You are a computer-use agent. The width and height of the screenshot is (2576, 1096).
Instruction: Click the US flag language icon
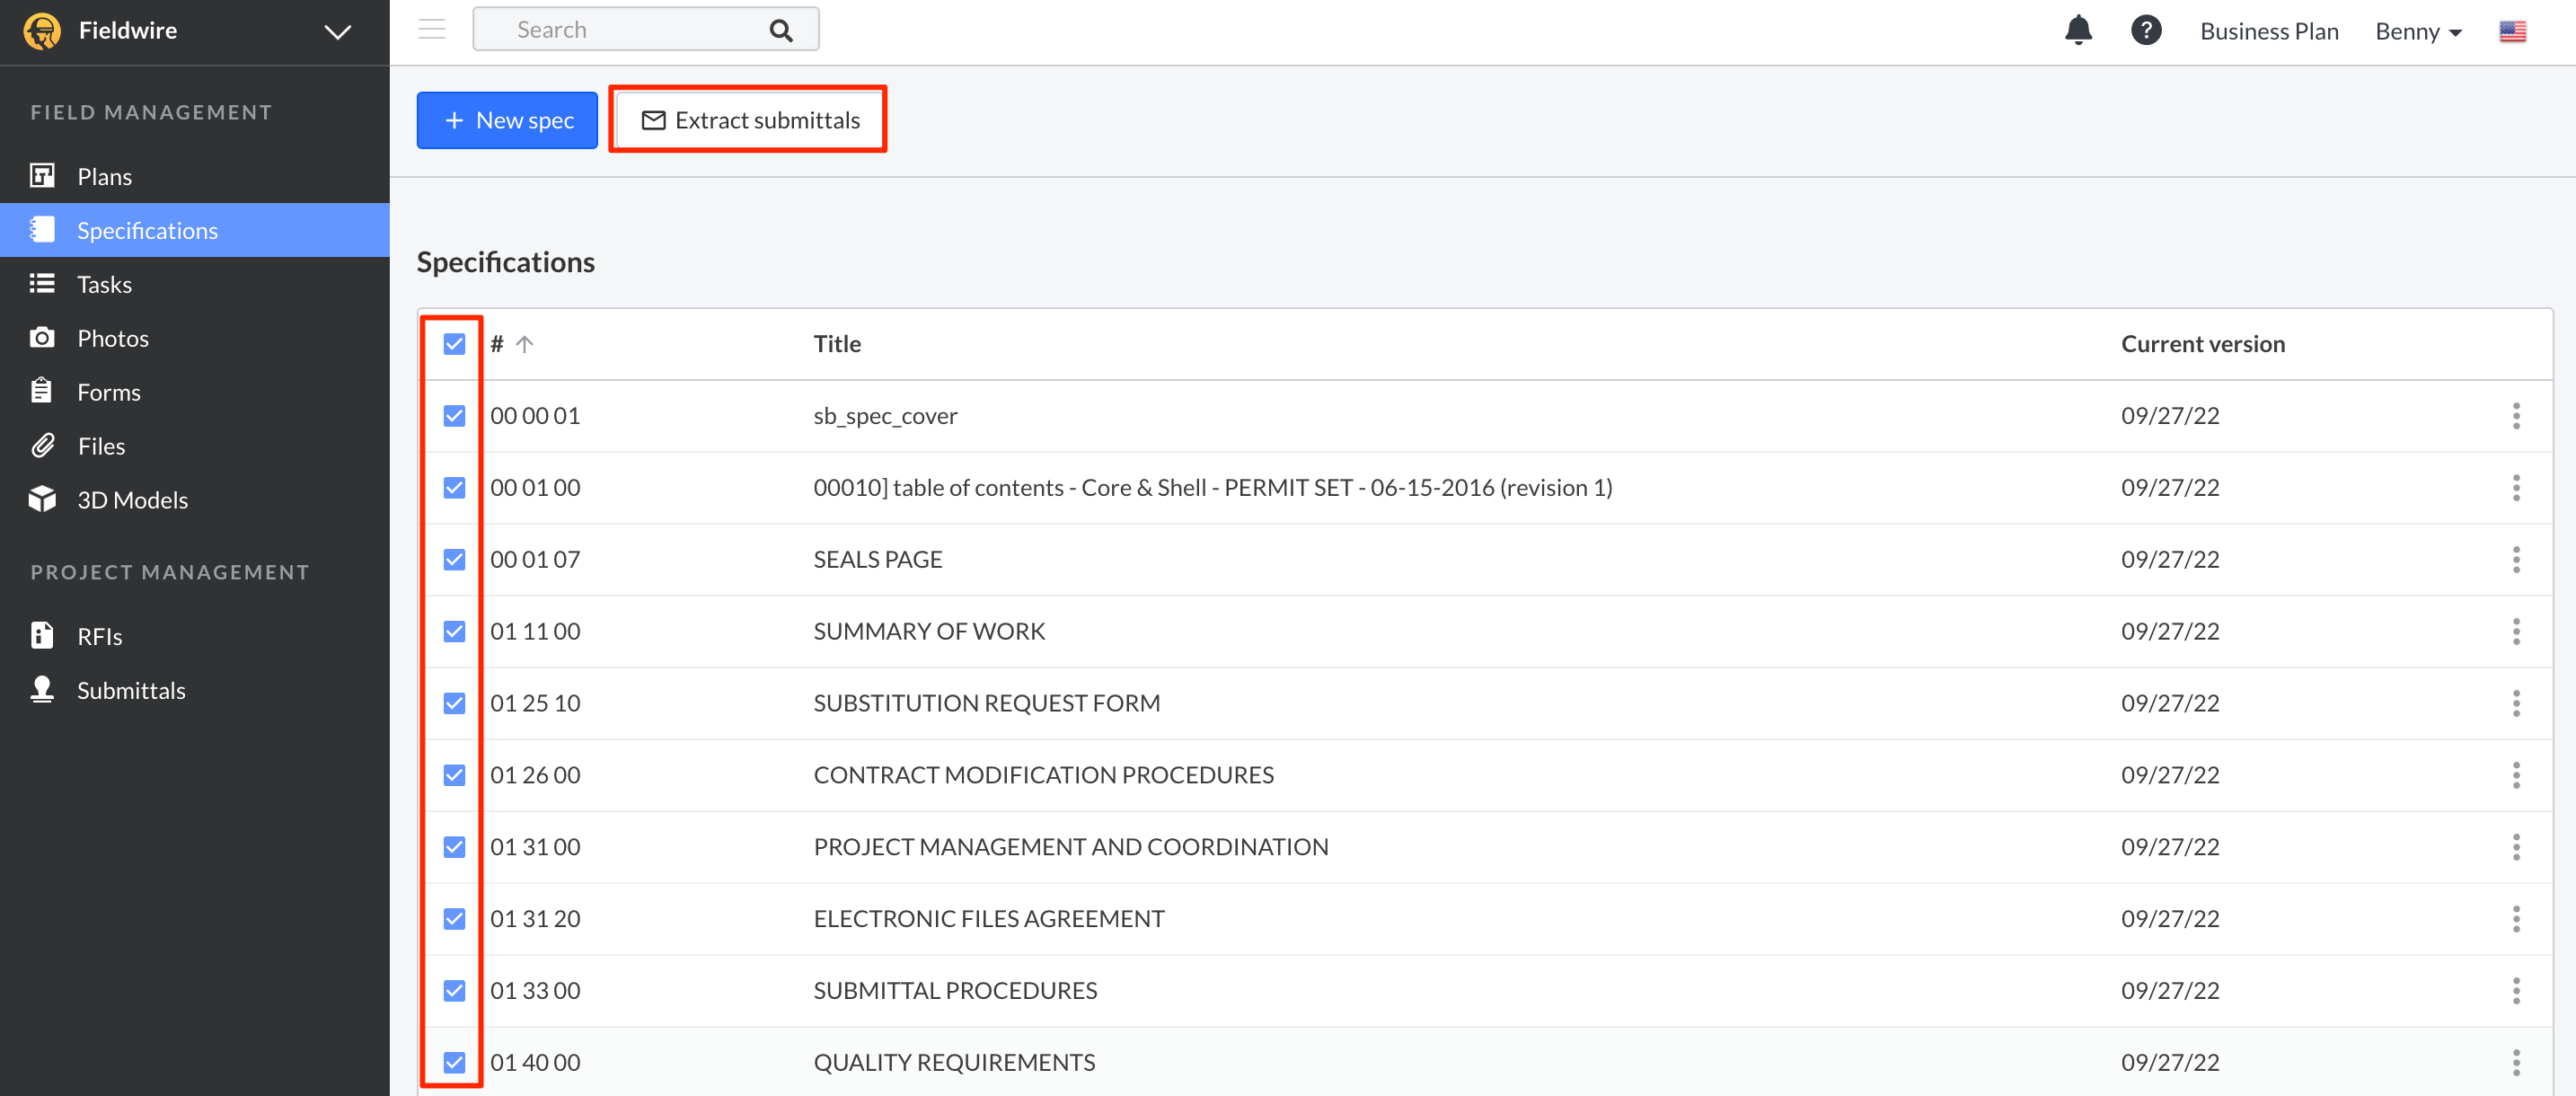tap(2512, 31)
